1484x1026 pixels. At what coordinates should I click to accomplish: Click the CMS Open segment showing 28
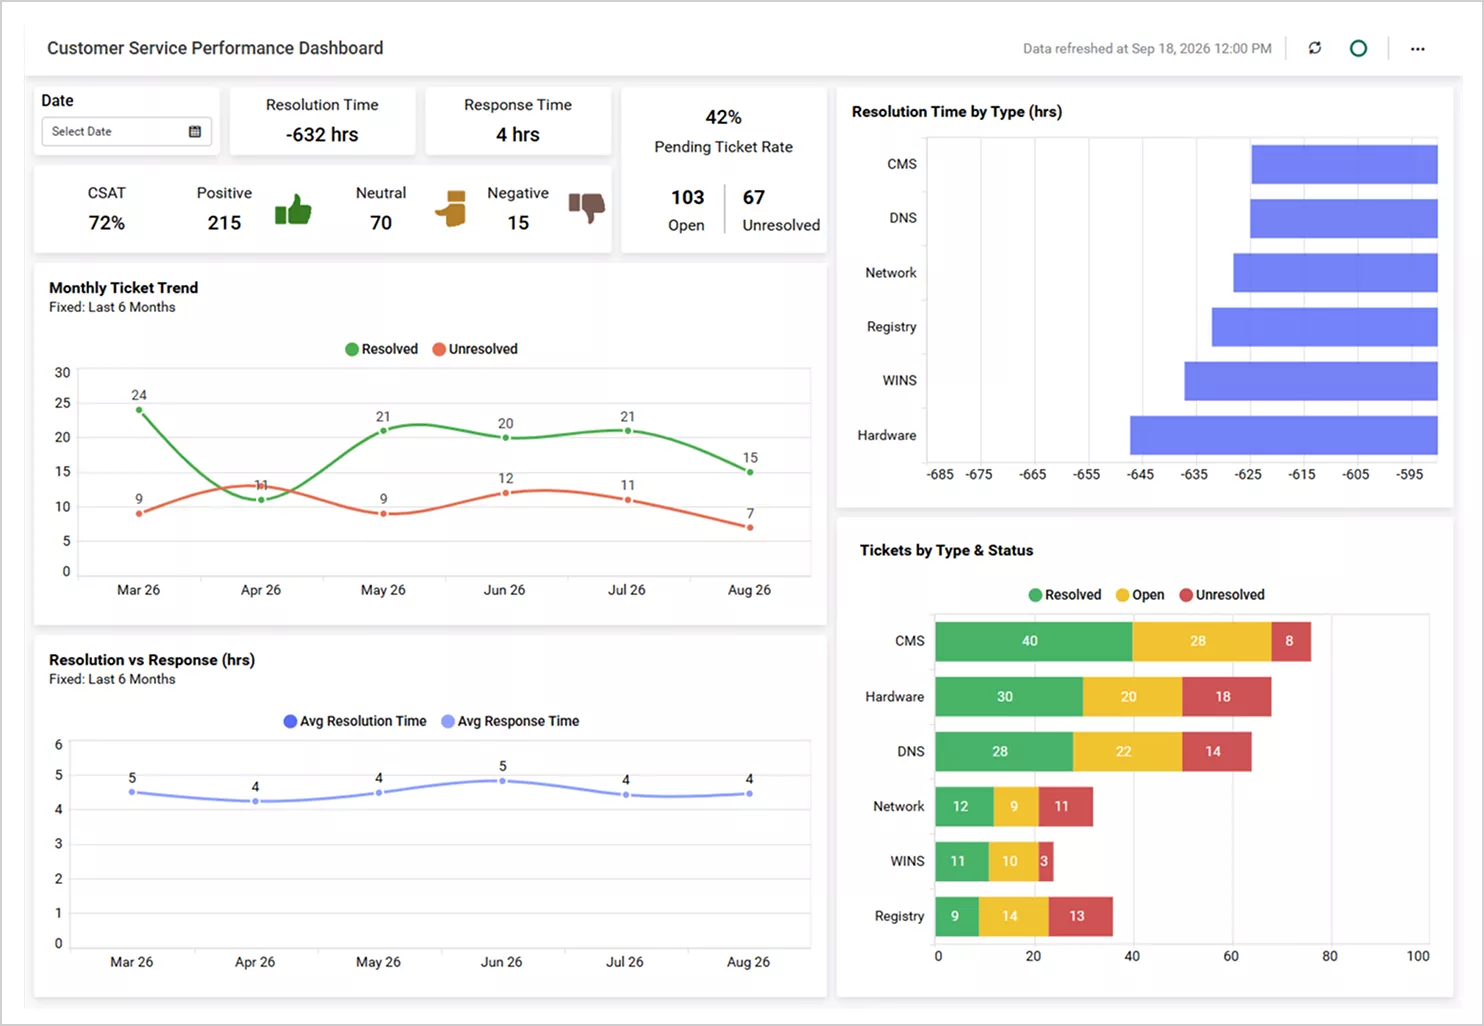[1202, 641]
